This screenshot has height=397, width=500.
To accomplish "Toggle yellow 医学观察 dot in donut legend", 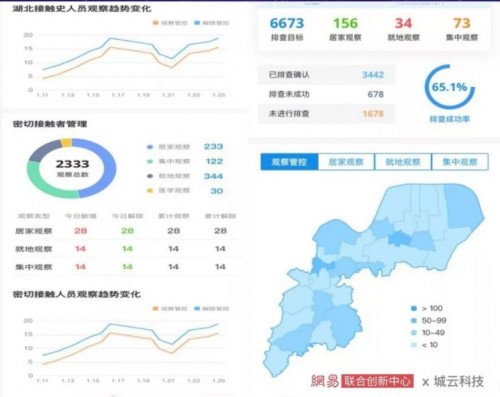I will tap(150, 191).
